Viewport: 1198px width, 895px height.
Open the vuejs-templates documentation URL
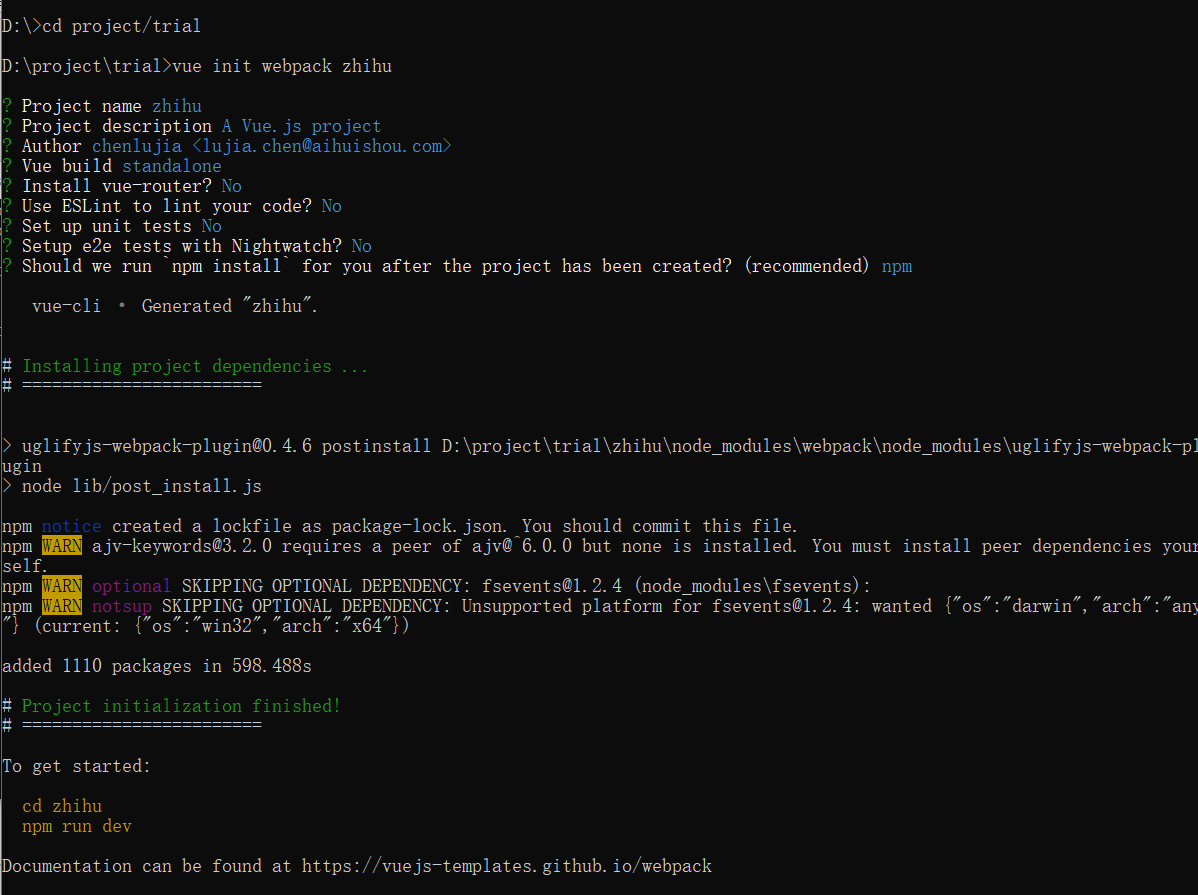point(506,866)
